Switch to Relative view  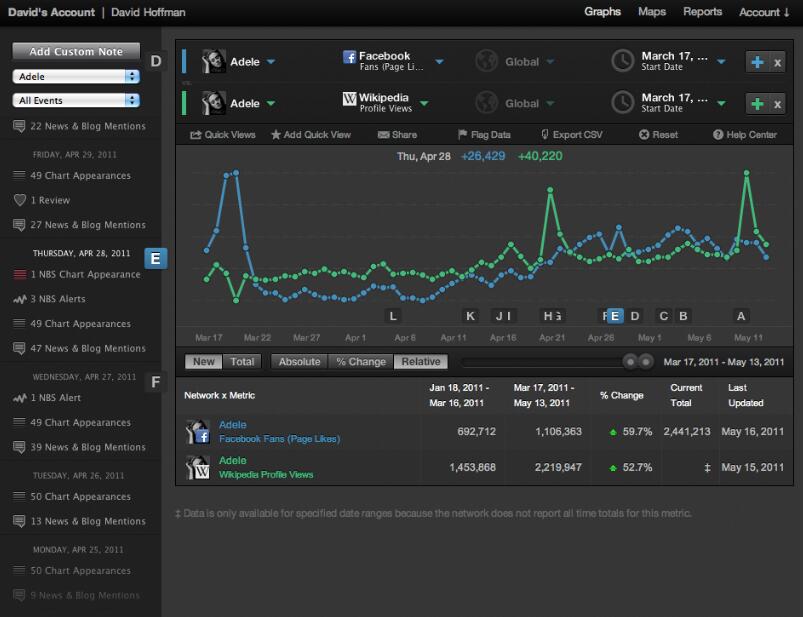pos(421,362)
